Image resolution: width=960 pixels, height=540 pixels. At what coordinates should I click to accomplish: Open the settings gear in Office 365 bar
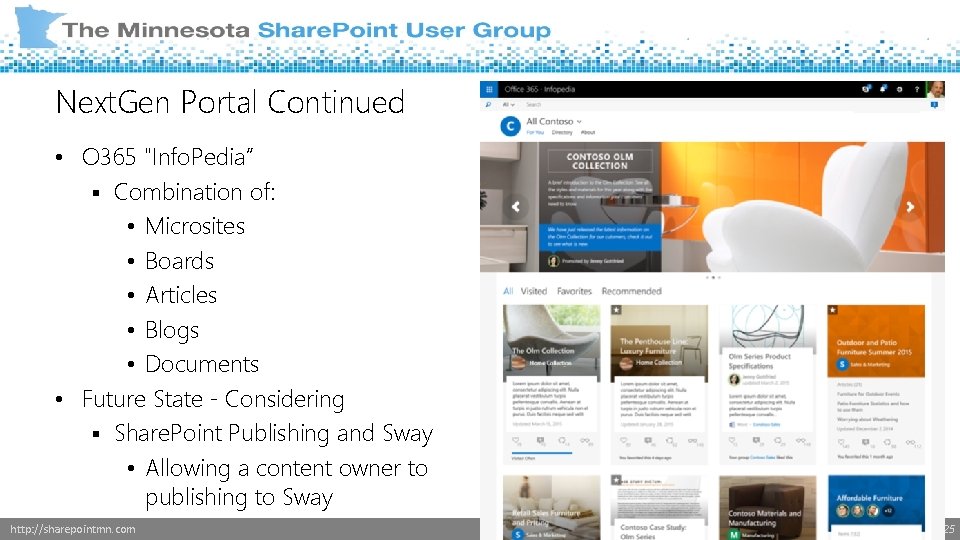point(899,89)
